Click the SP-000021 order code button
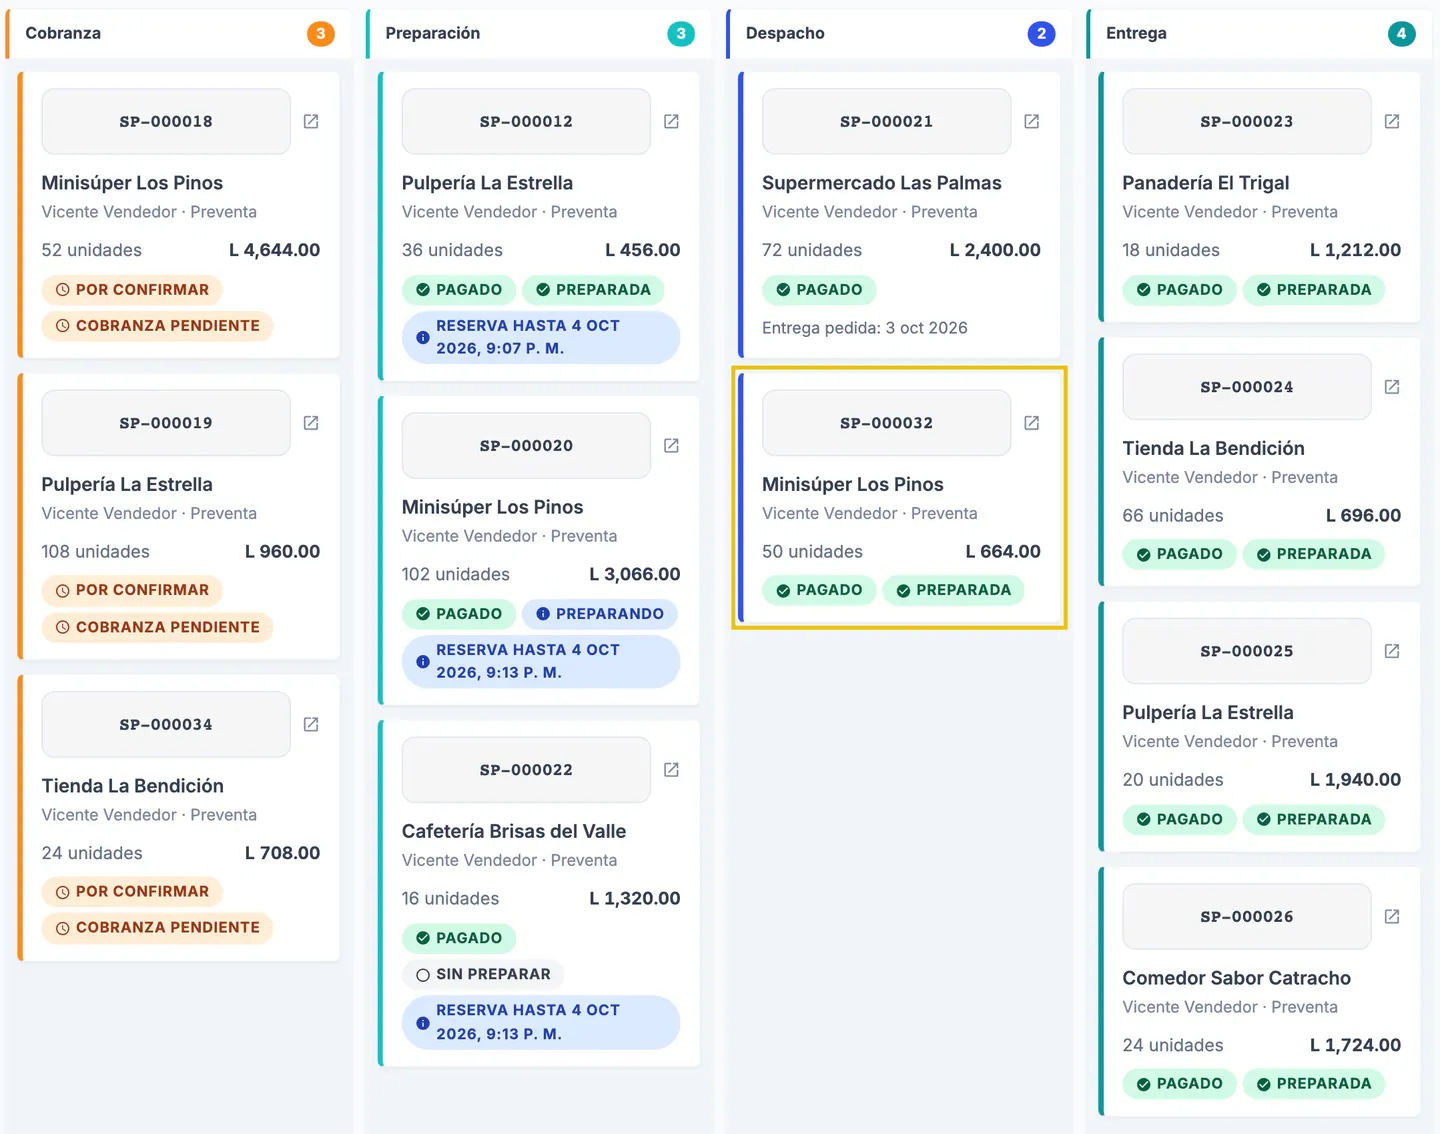1440x1134 pixels. 886,121
